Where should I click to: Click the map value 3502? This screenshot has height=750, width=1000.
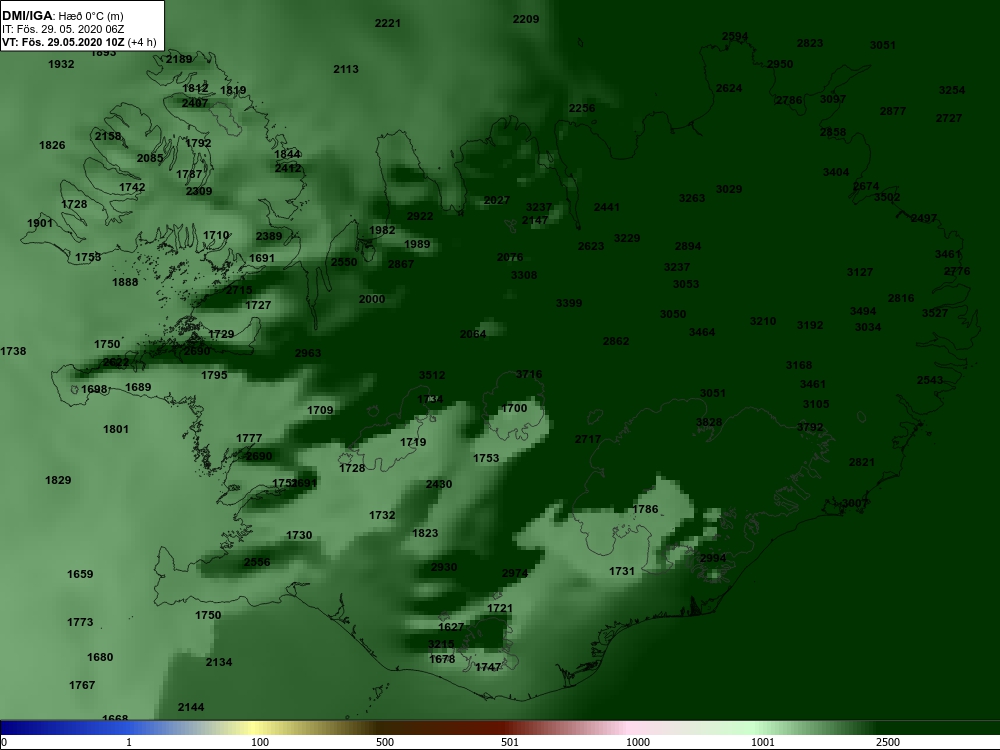887,197
